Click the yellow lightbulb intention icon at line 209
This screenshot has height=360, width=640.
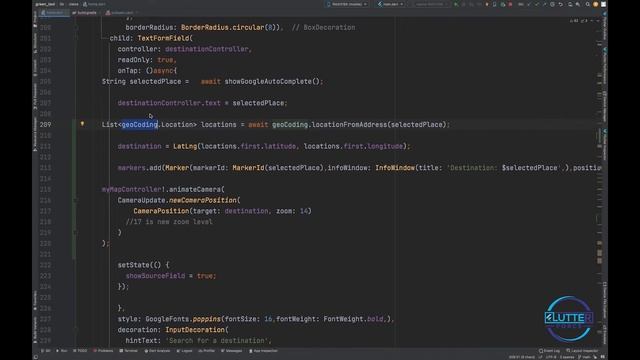[x=82, y=123]
